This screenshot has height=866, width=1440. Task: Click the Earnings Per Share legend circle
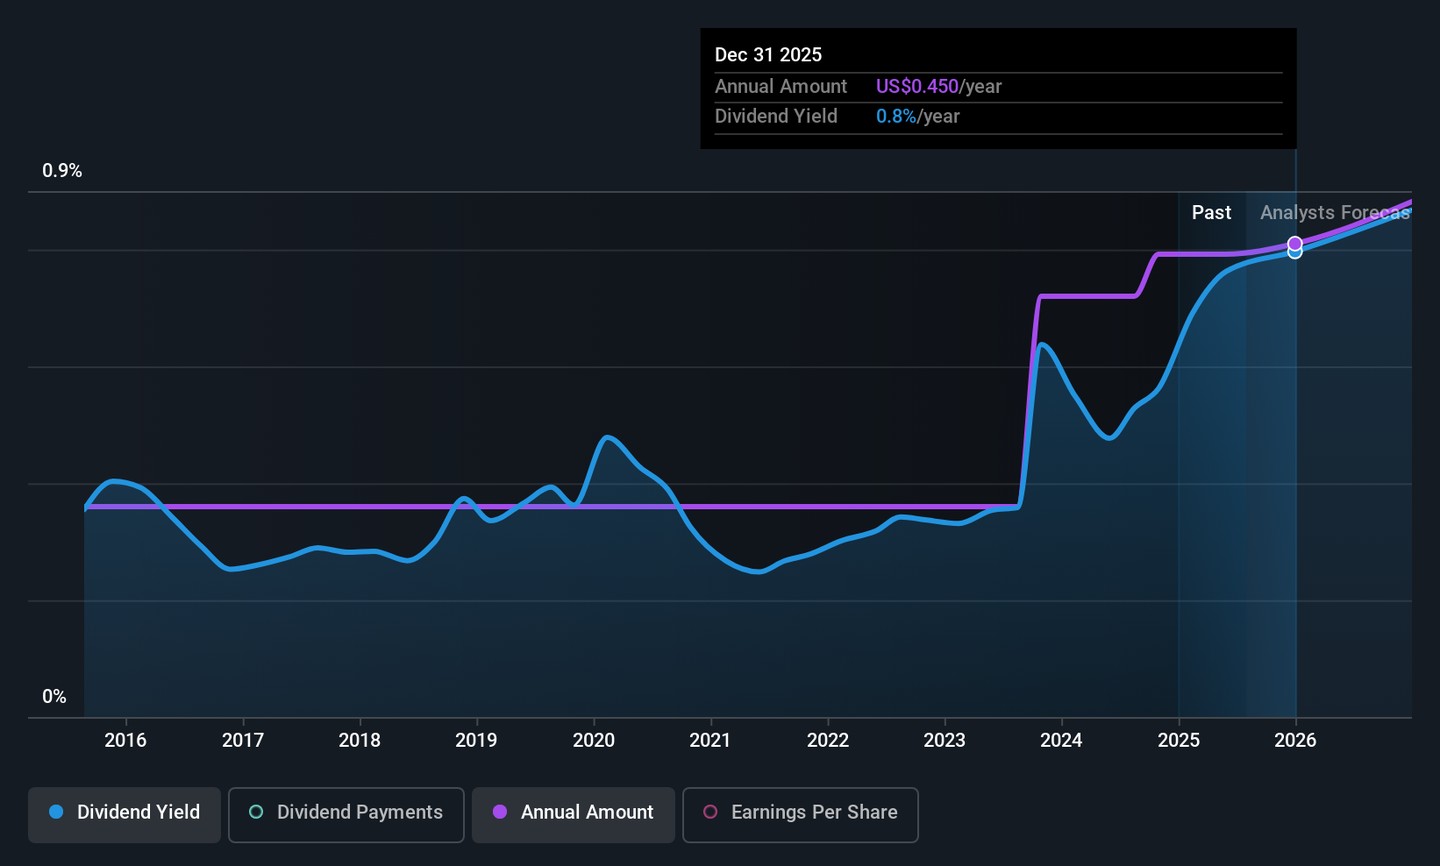710,812
